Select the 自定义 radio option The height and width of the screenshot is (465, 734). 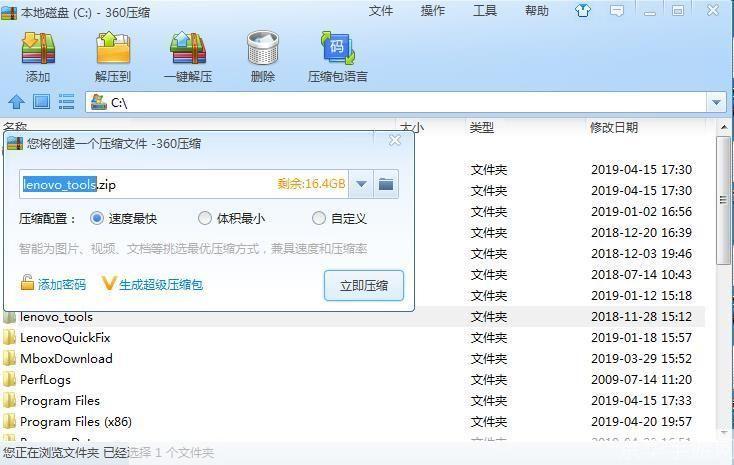pyautogui.click(x=319, y=218)
